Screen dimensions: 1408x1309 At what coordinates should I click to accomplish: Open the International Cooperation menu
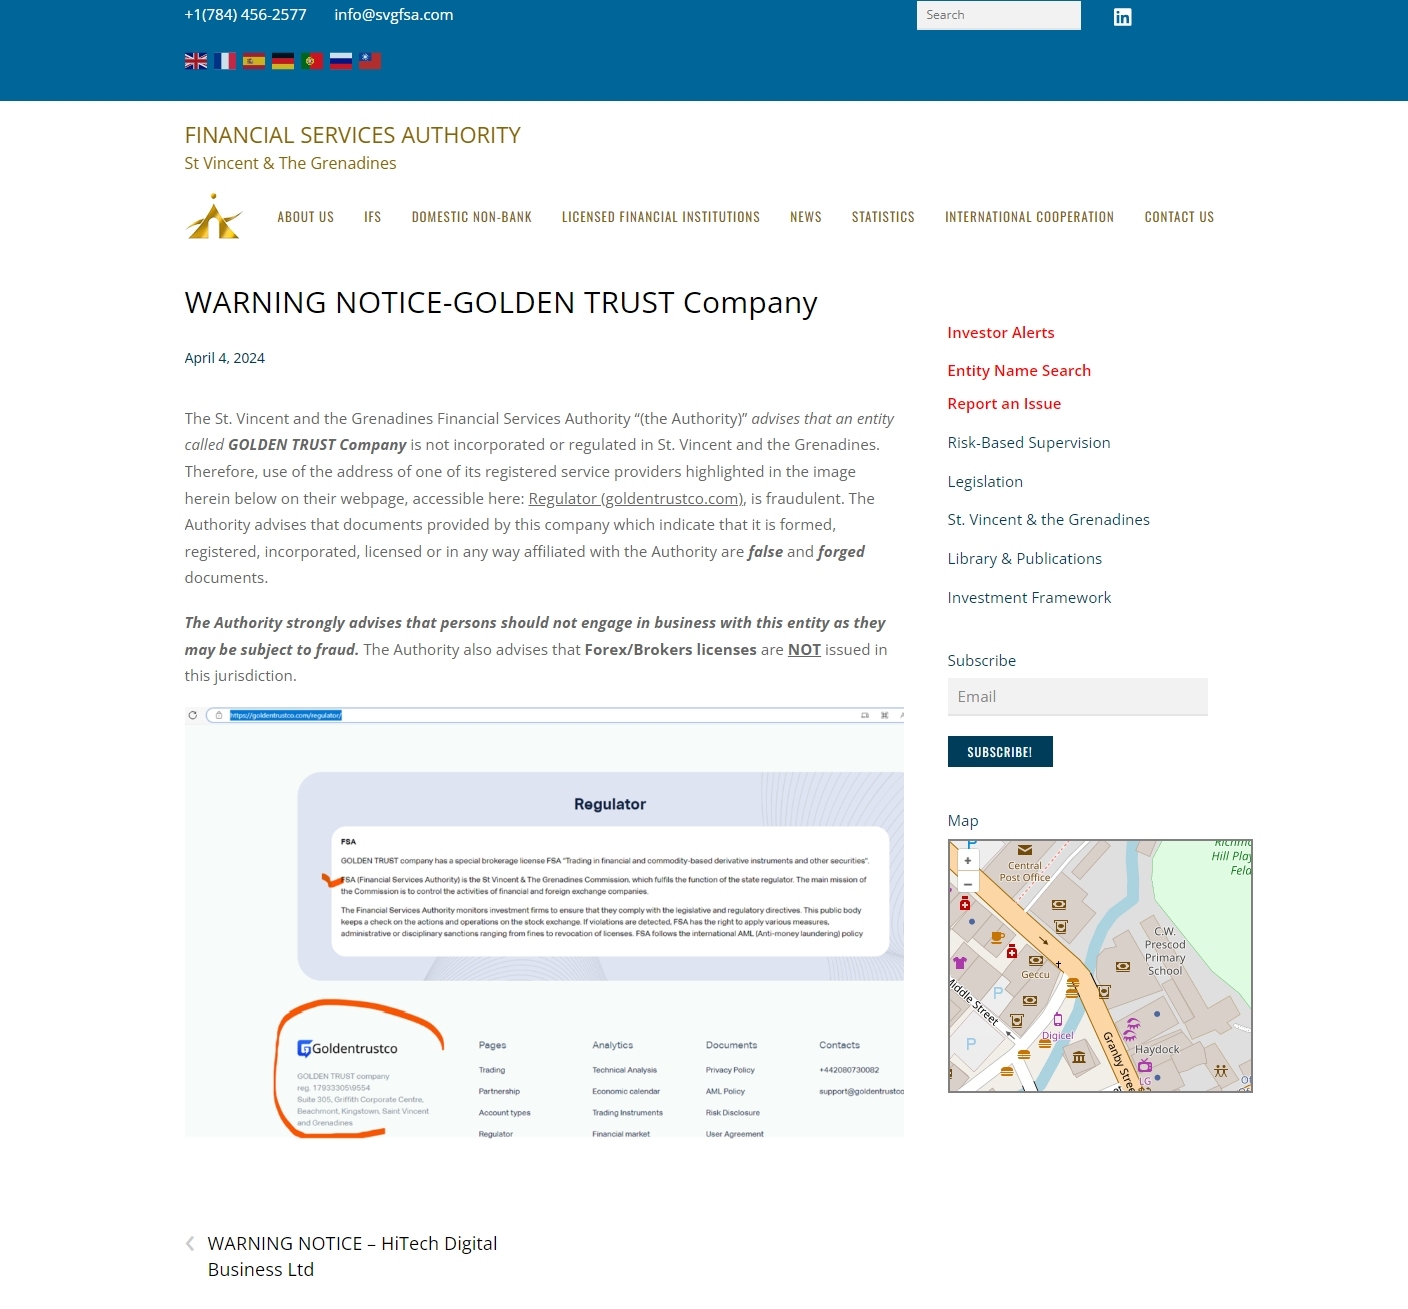click(1029, 217)
